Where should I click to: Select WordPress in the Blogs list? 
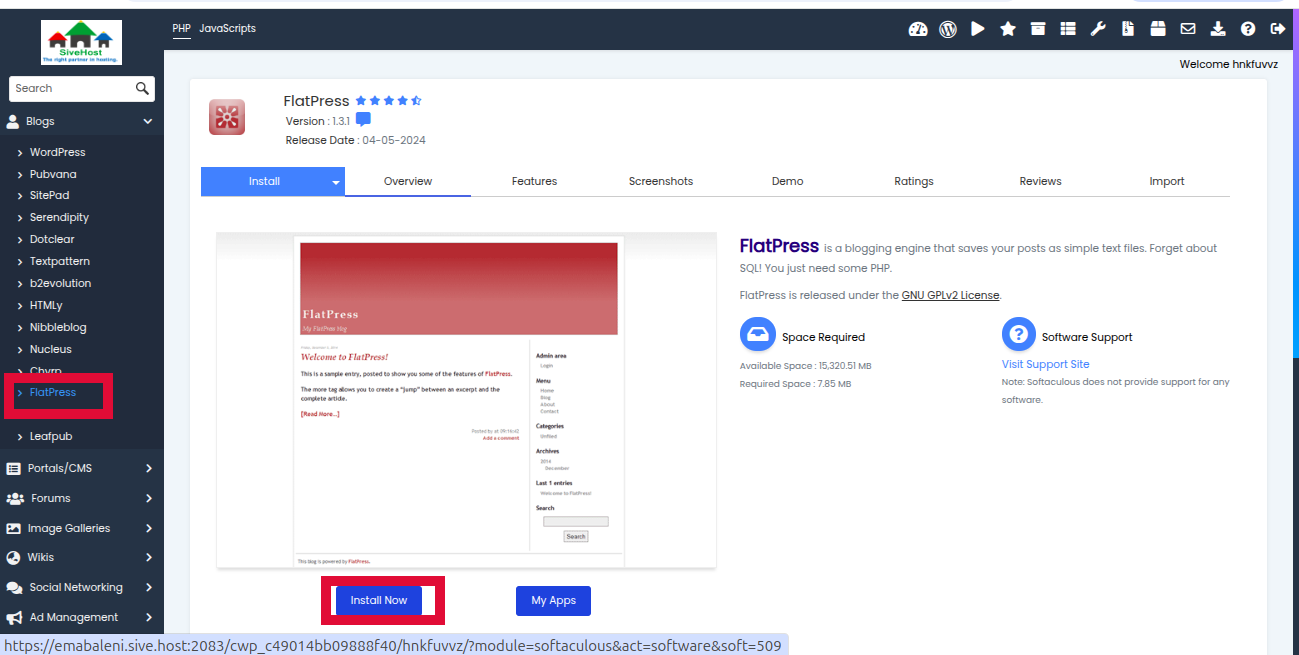57,152
